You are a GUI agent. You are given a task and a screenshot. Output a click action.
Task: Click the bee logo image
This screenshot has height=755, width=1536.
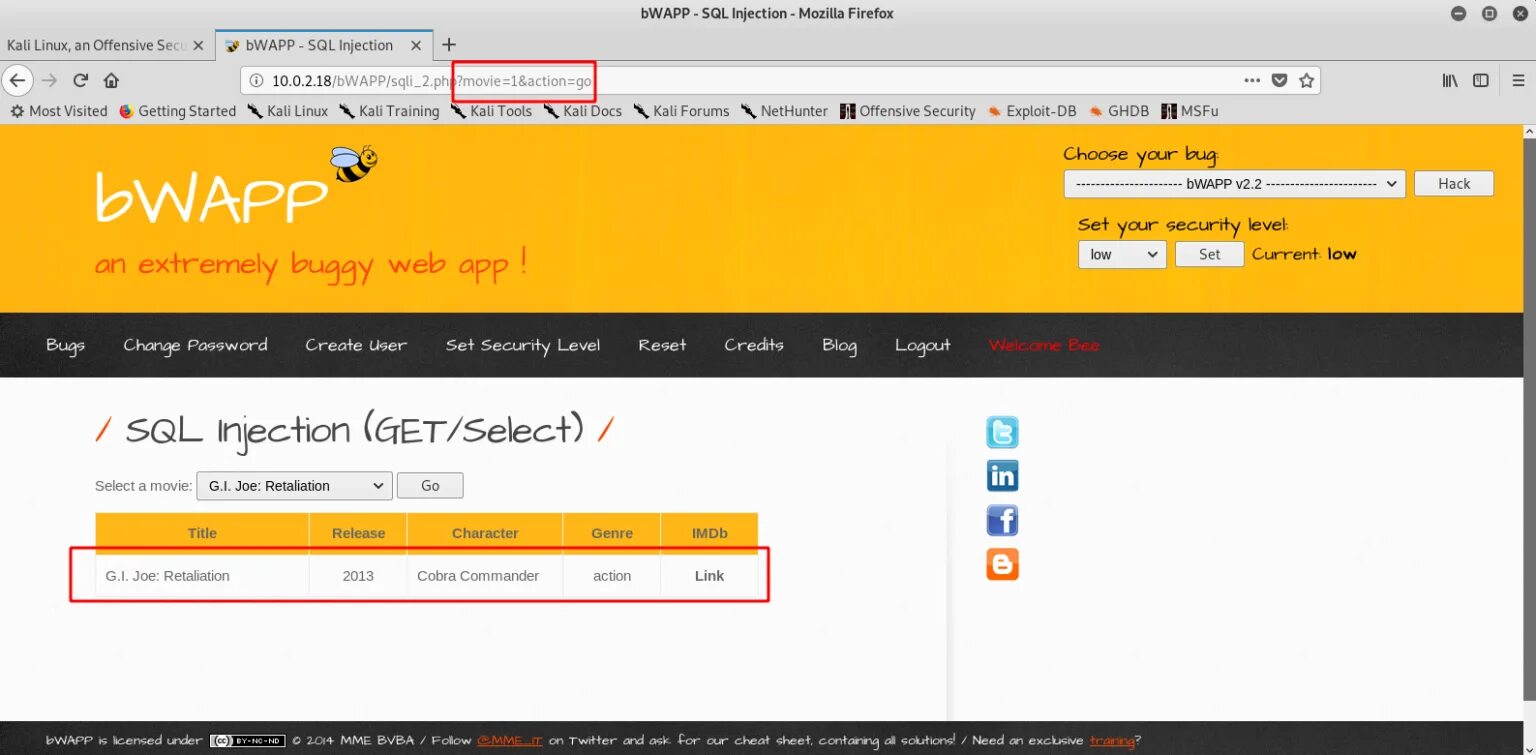(354, 163)
